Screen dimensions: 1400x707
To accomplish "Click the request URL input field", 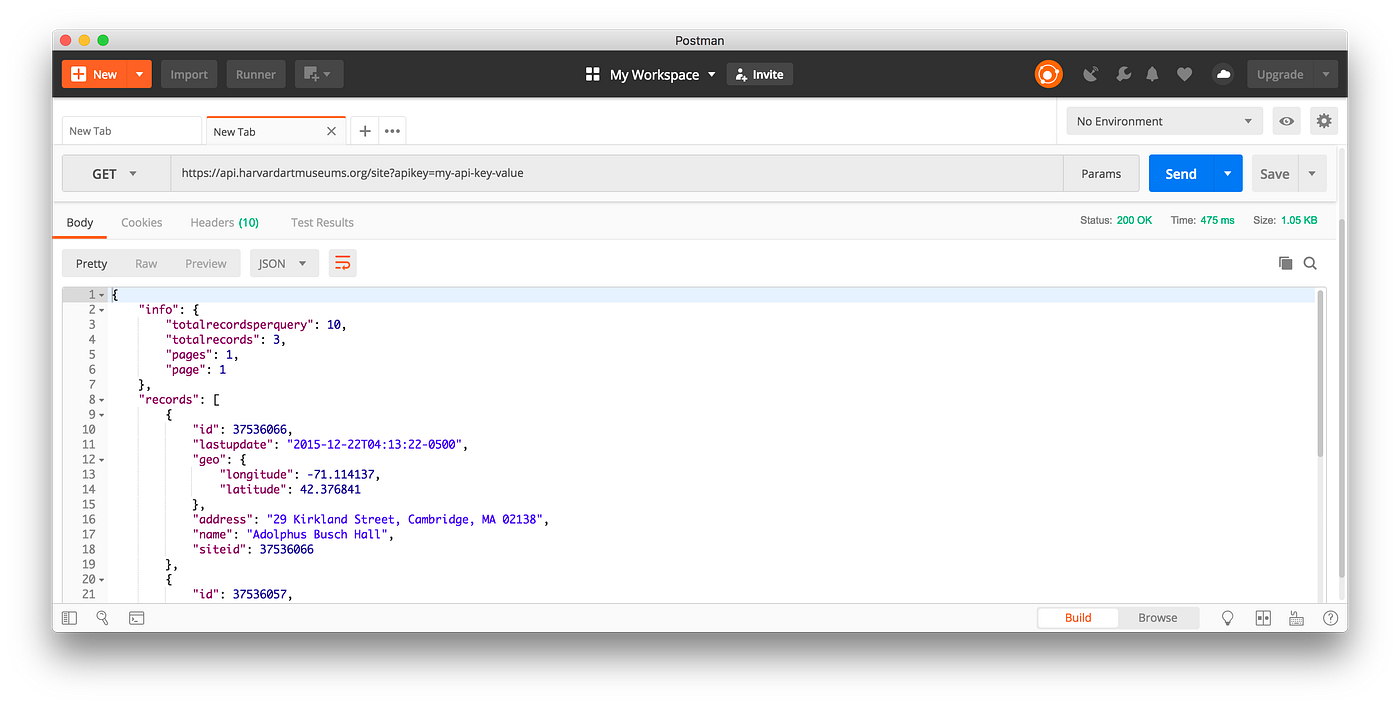I will tap(600, 172).
